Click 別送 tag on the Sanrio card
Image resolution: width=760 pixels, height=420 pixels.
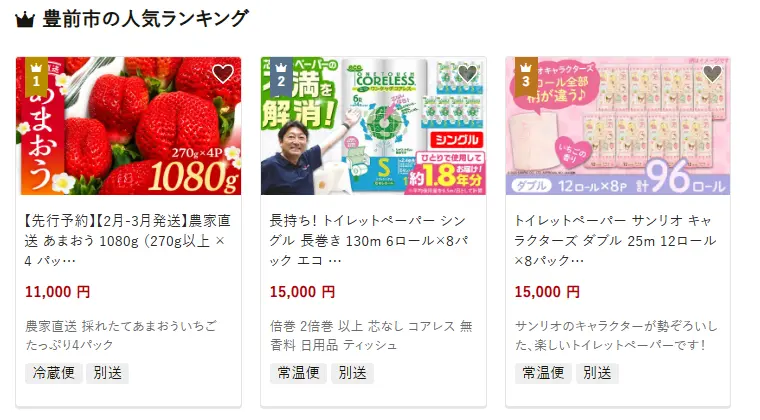click(x=597, y=373)
